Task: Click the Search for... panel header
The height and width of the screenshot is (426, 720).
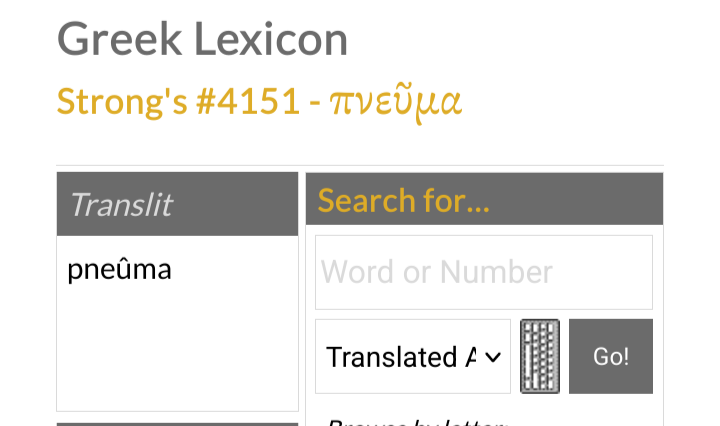Action: point(484,200)
